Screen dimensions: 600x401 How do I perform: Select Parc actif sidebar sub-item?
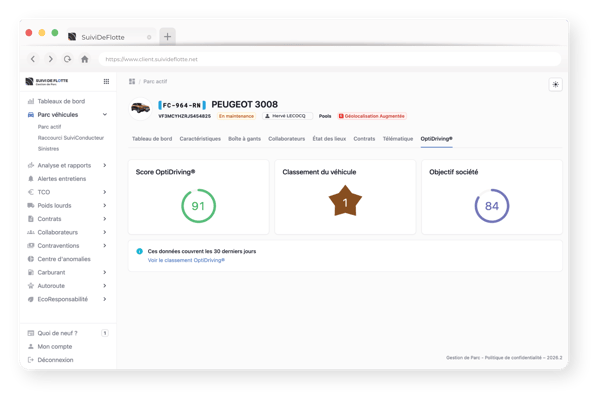pyautogui.click(x=49, y=127)
